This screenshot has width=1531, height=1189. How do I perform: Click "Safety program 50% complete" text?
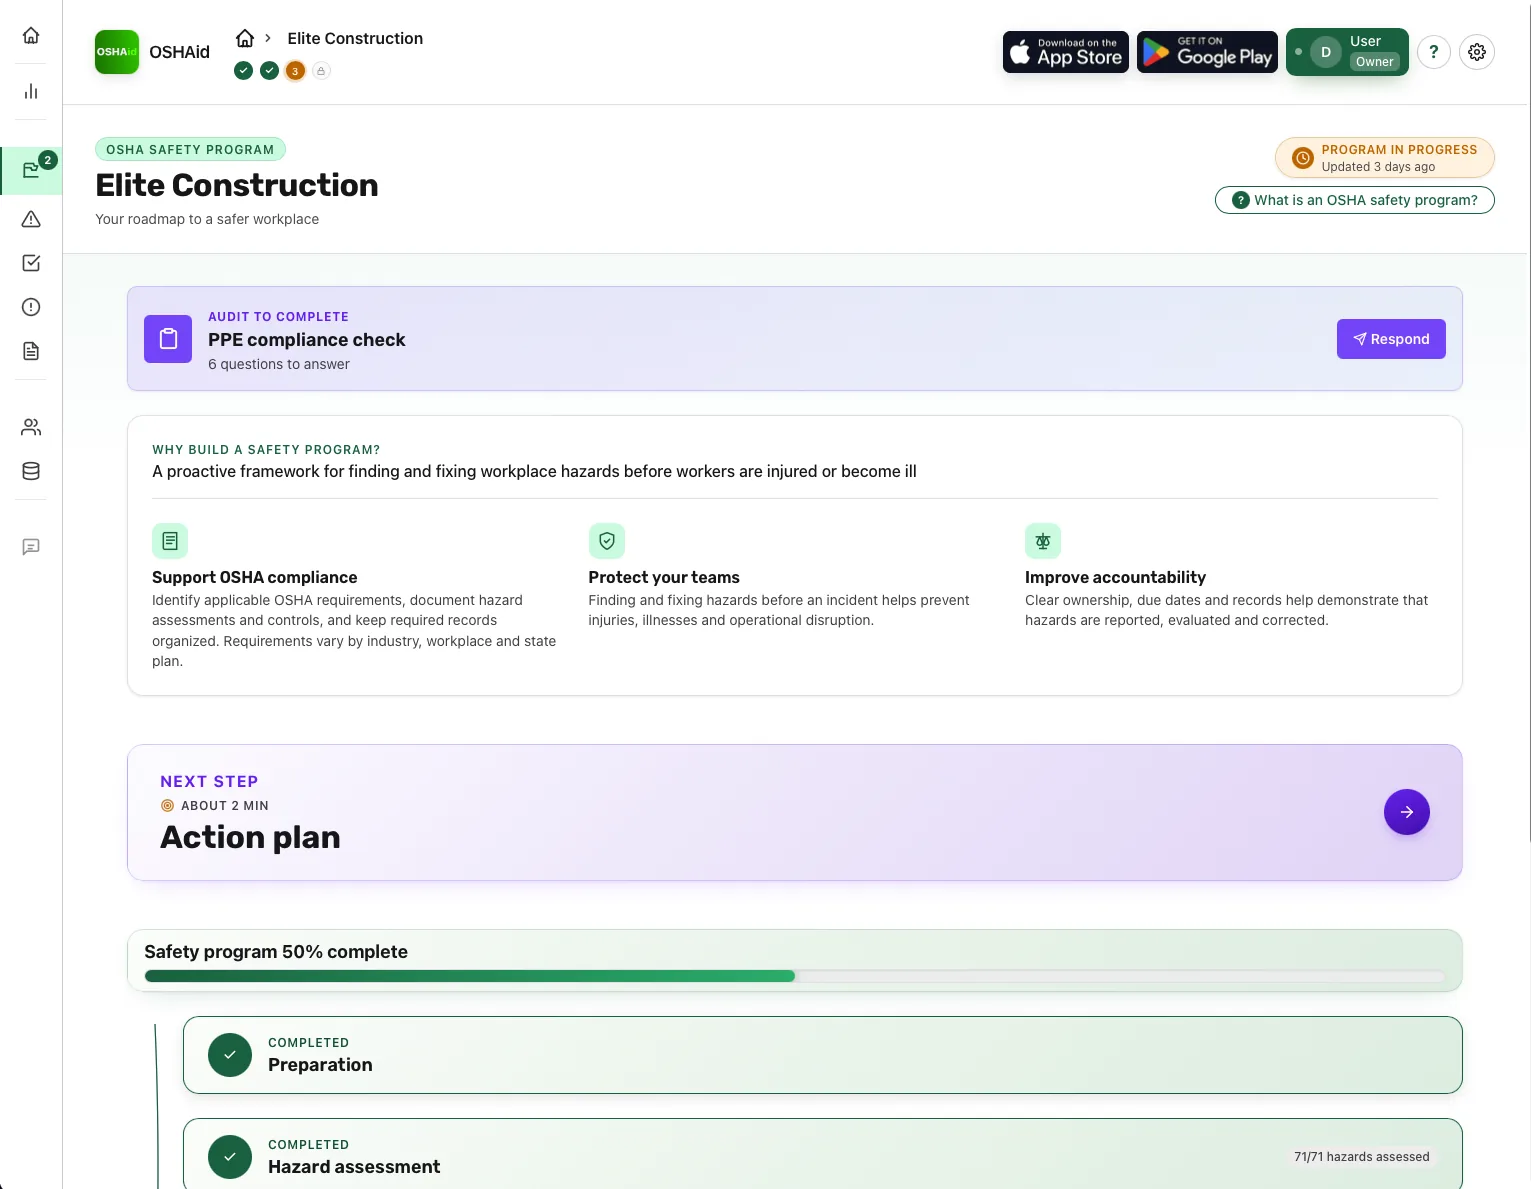pos(276,952)
